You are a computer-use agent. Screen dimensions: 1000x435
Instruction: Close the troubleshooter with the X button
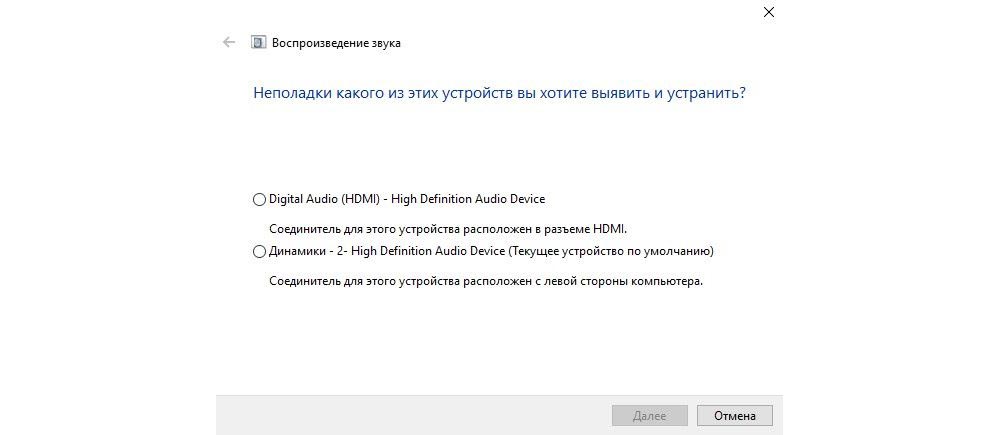pos(768,13)
